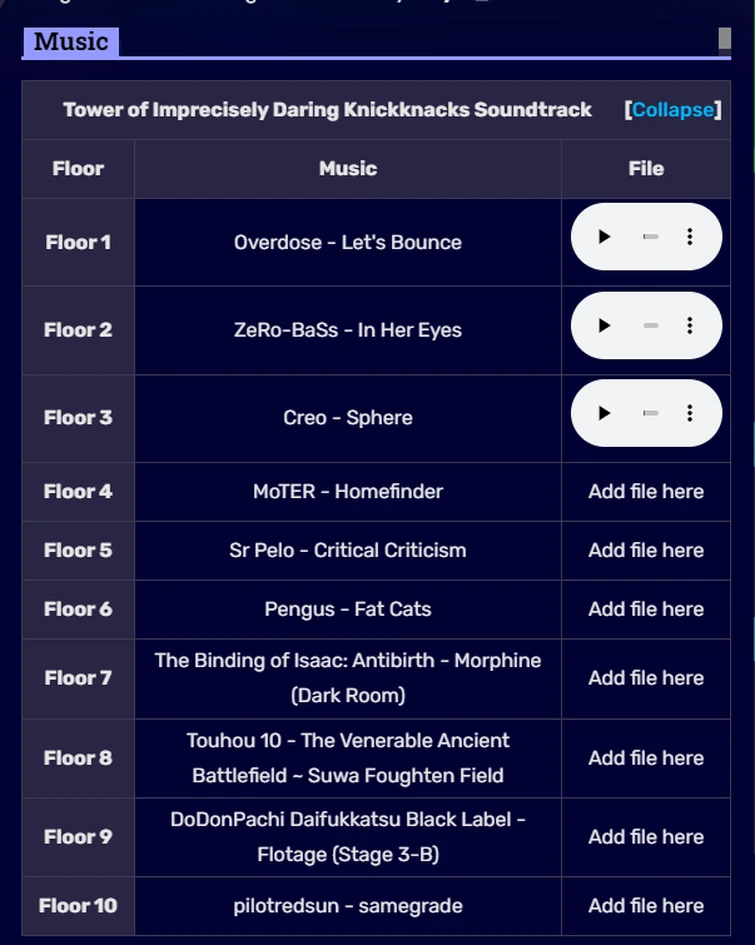Select the Music section heading
The height and width of the screenshot is (945, 755).
pos(70,42)
